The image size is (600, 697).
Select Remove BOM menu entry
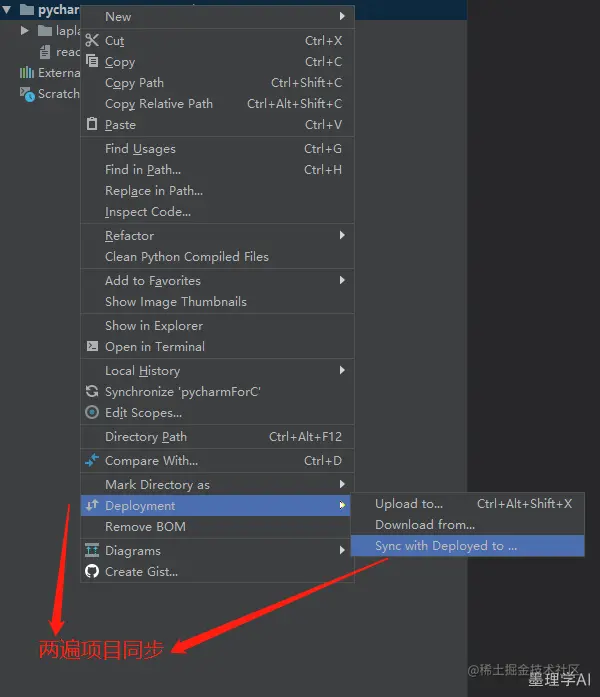217,526
